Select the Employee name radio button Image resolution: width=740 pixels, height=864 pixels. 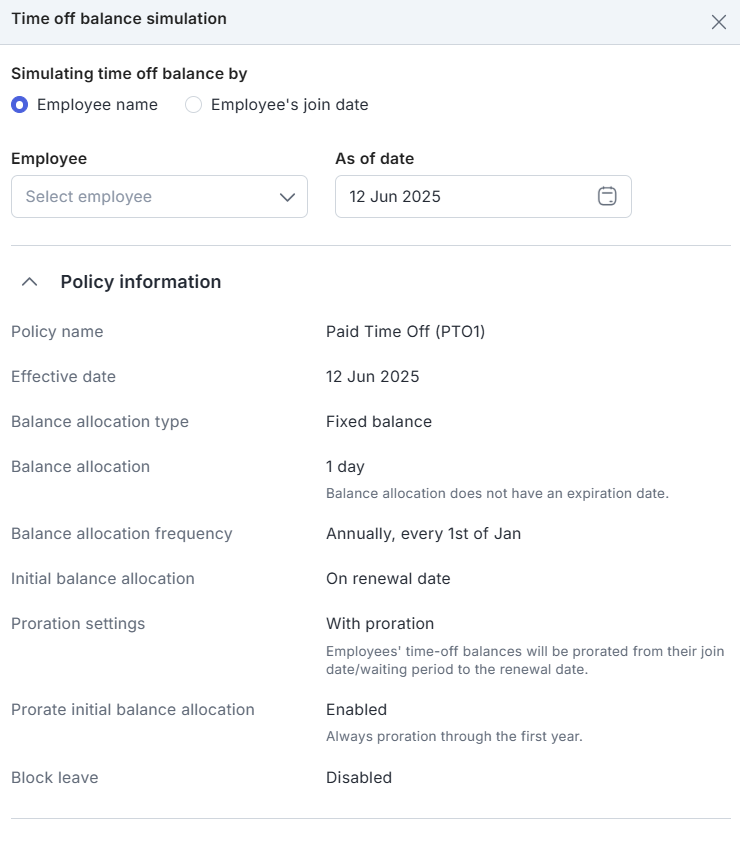coord(19,105)
